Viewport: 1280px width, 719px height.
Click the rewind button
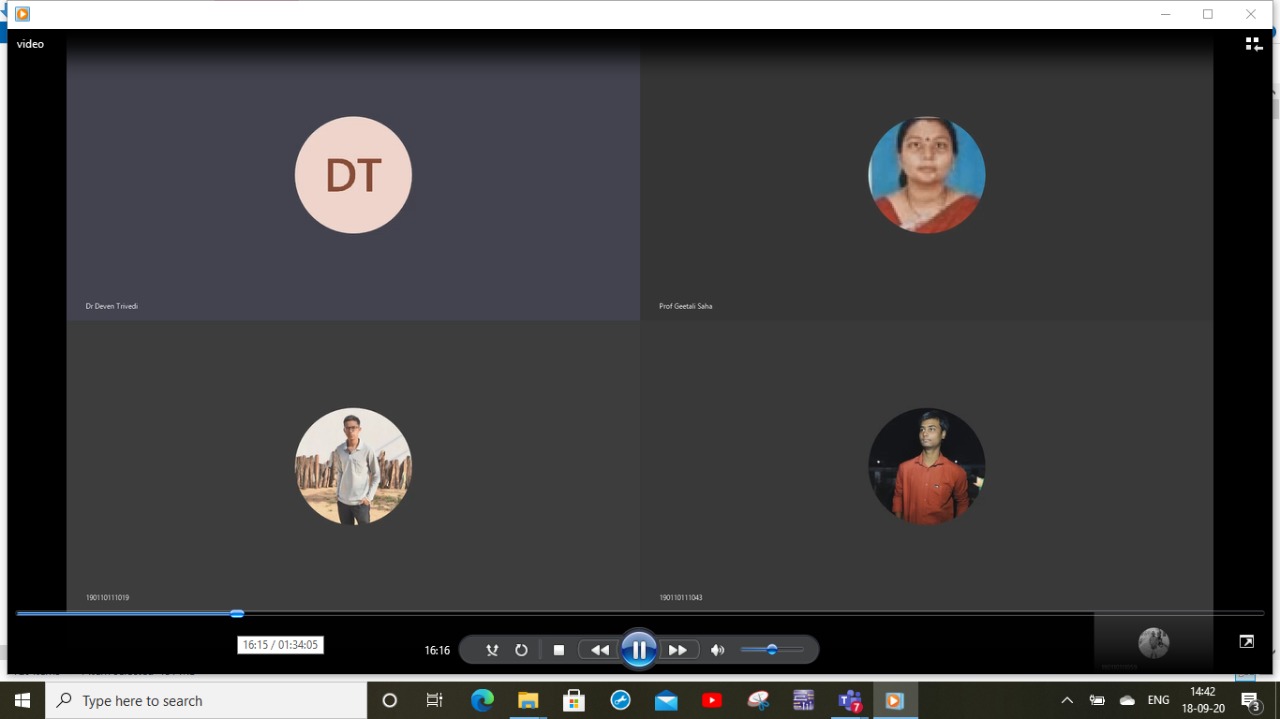599,650
